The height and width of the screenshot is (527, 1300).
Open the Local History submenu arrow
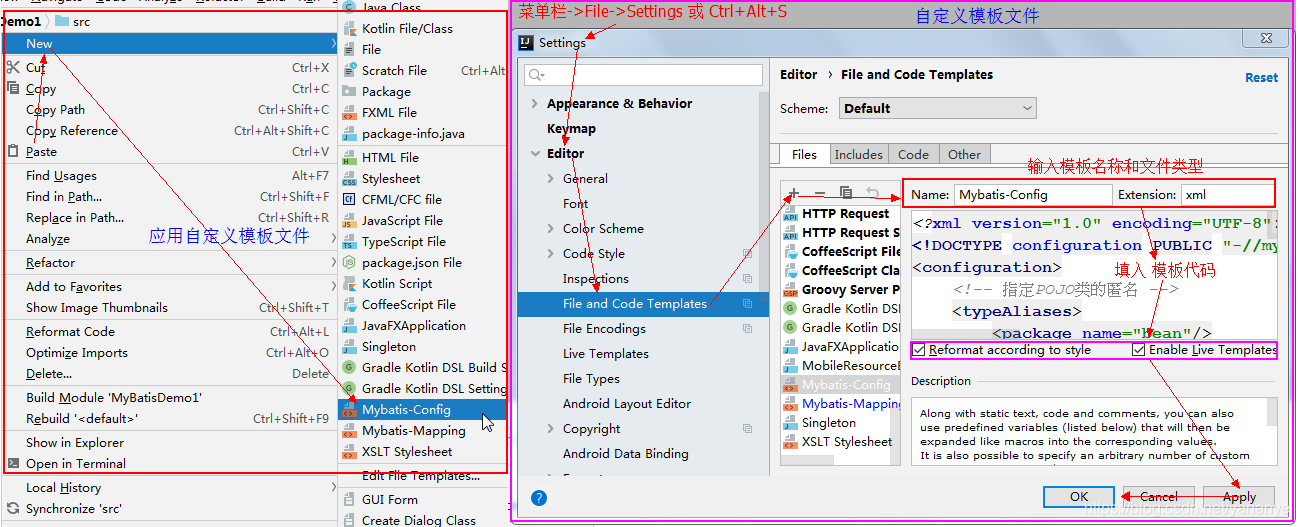pos(333,487)
